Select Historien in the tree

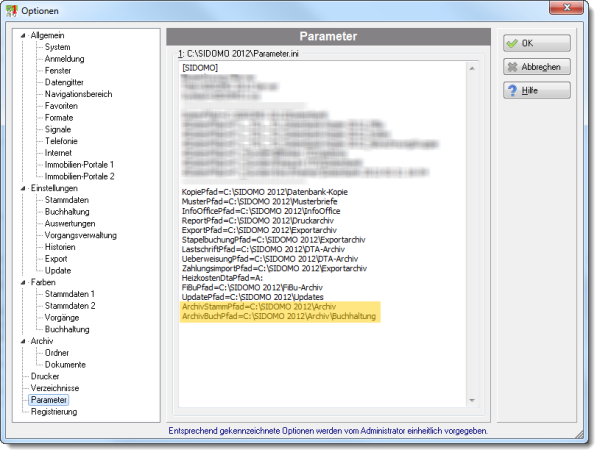tap(60, 247)
